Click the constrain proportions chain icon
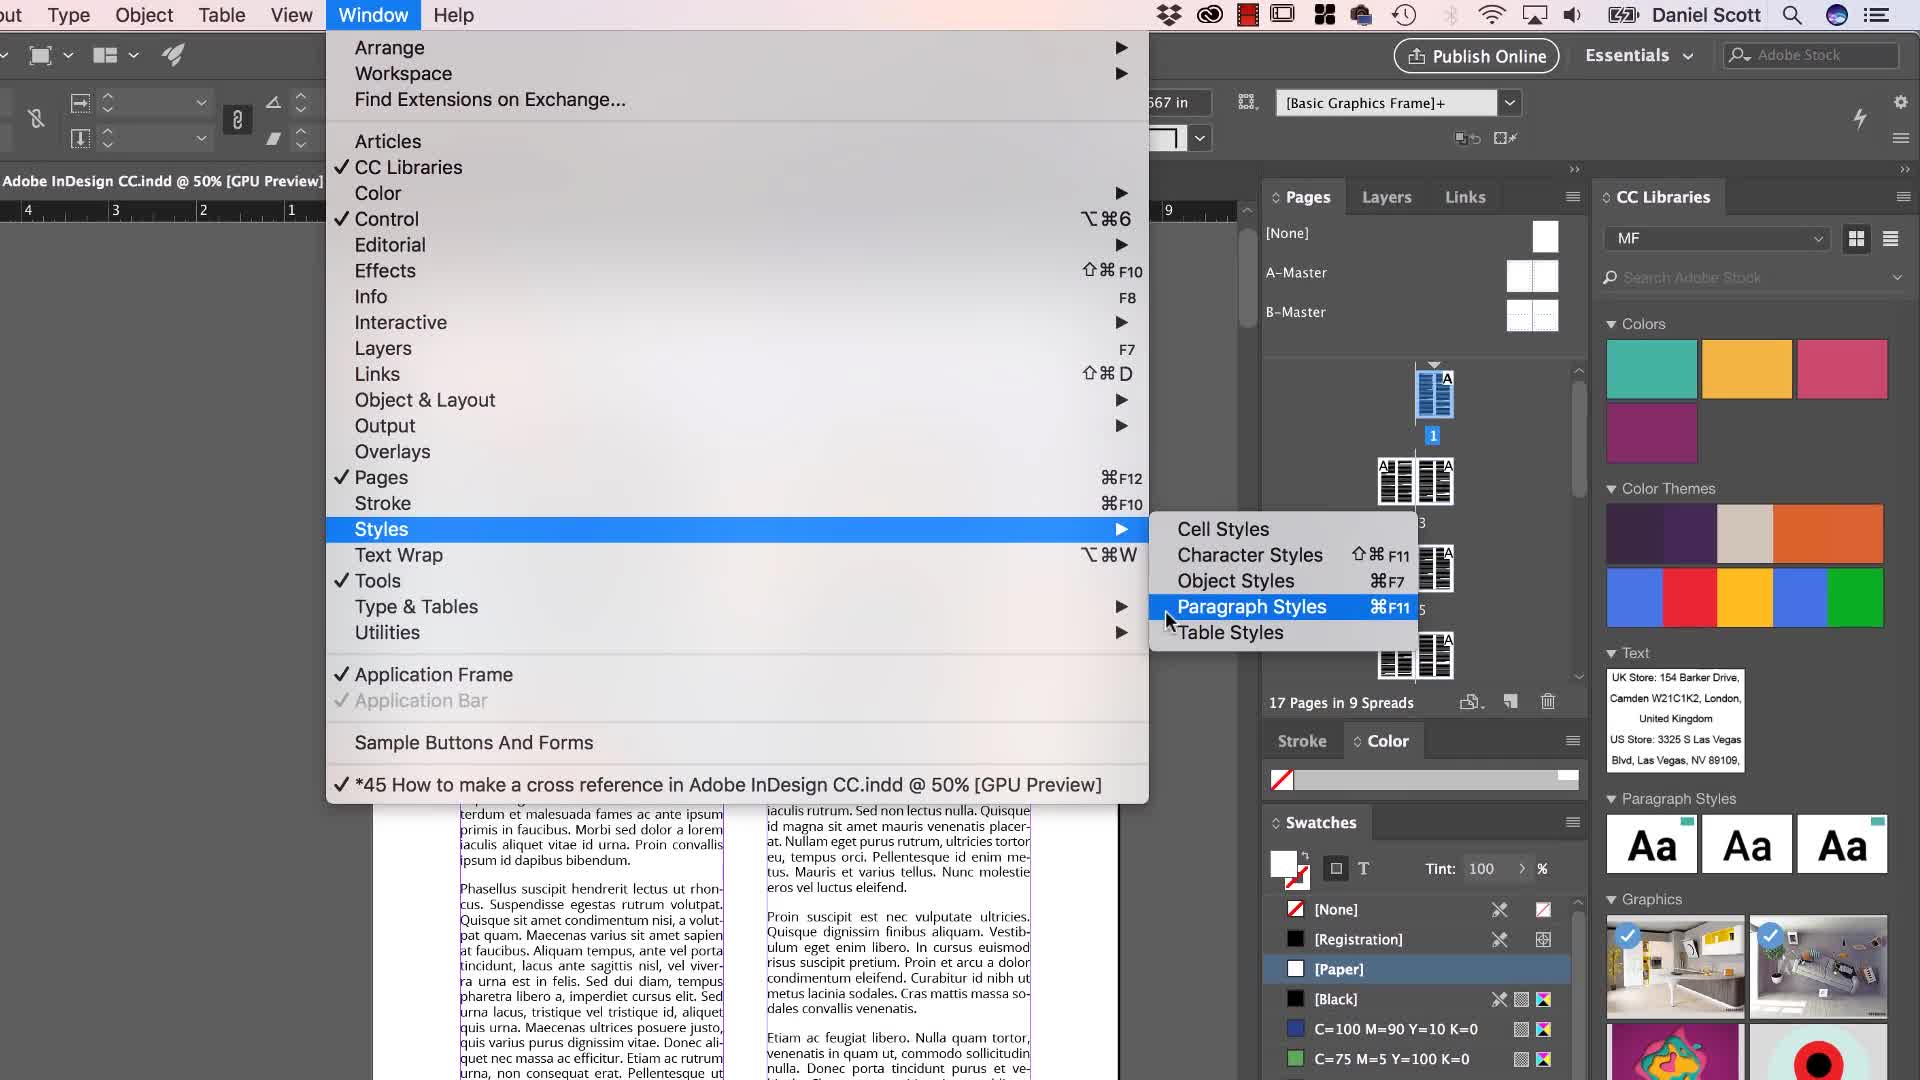1920x1080 pixels. tap(237, 120)
